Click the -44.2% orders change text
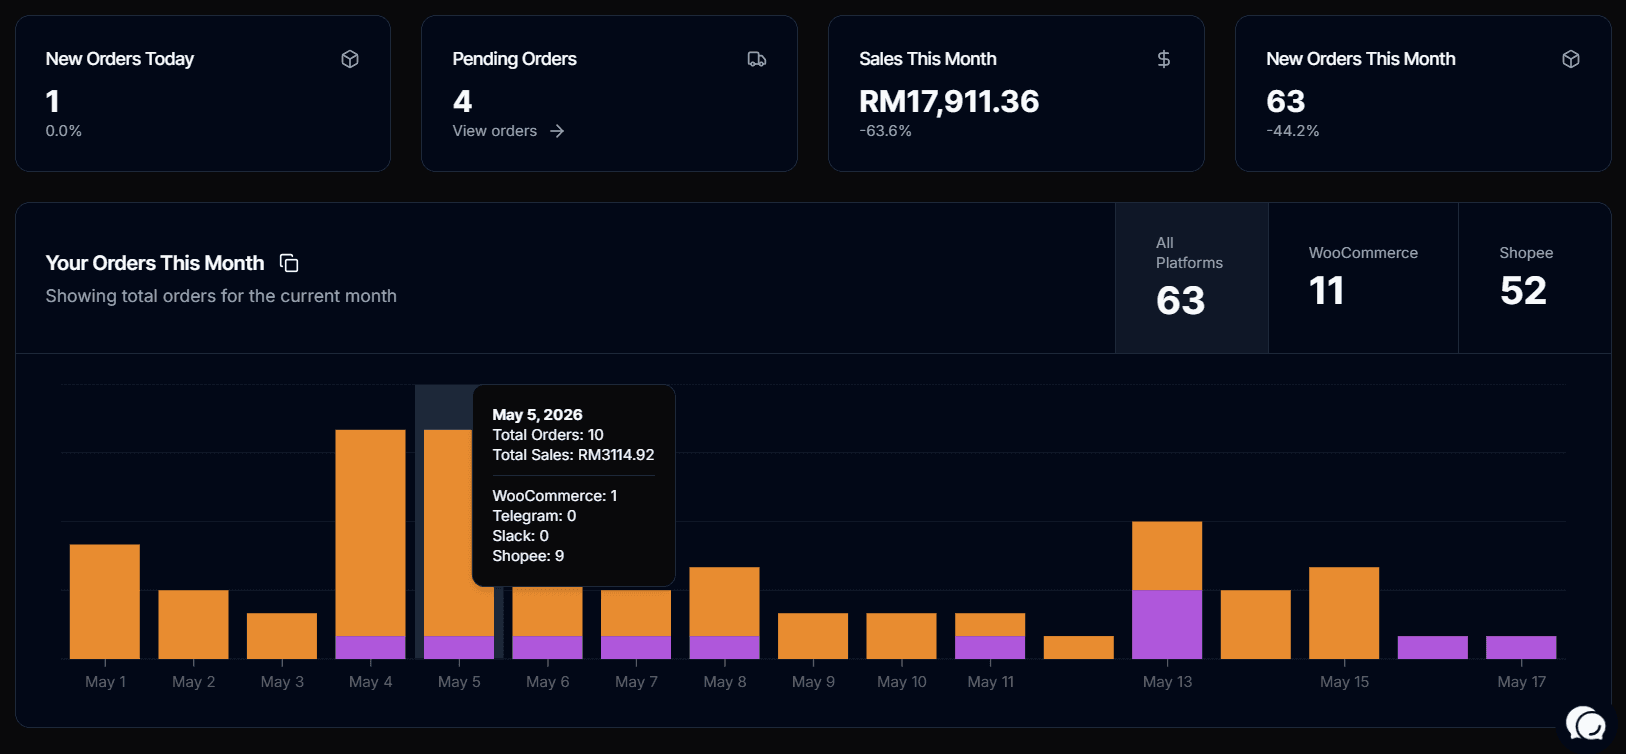 click(1292, 131)
